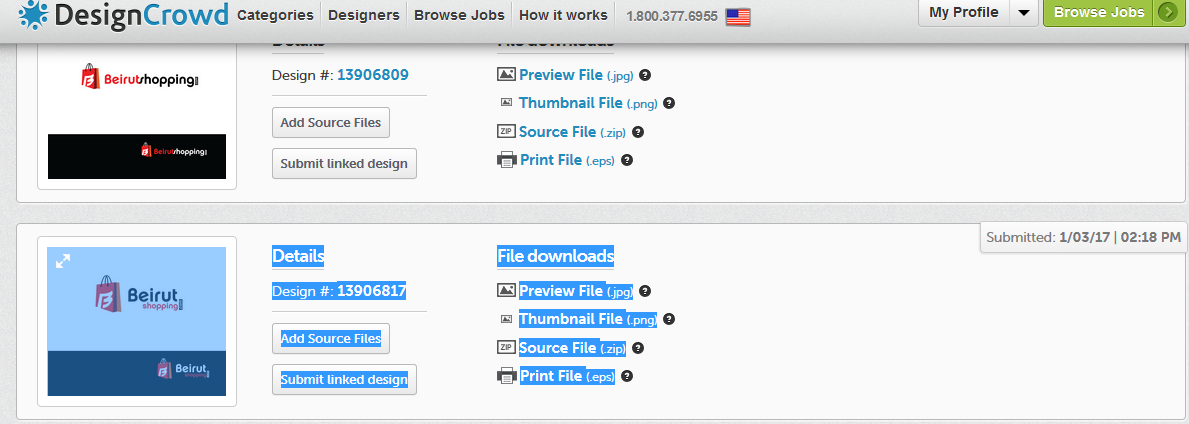Download Source File (.zip) of design 13906809
The image size is (1189, 424).
point(572,132)
